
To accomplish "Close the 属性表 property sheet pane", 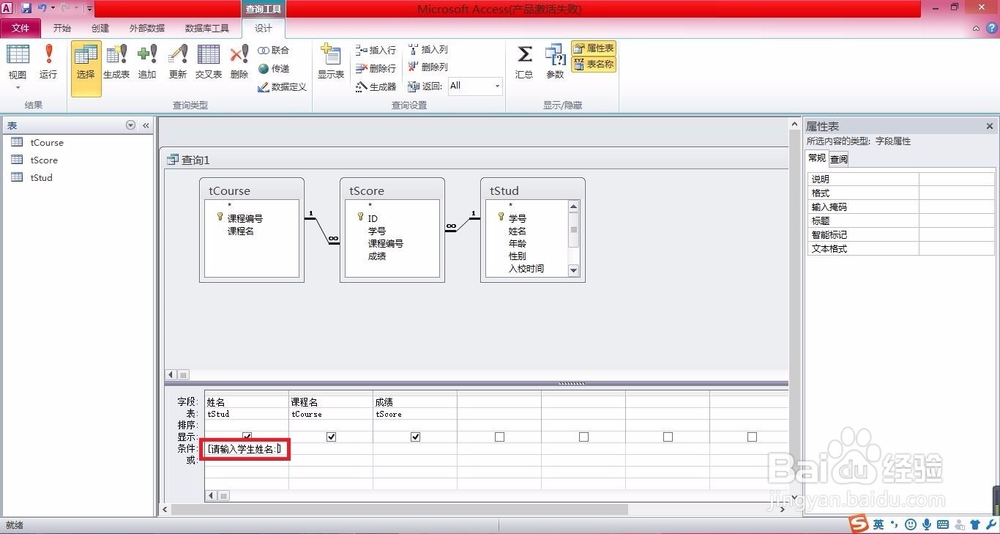I will (x=990, y=126).
